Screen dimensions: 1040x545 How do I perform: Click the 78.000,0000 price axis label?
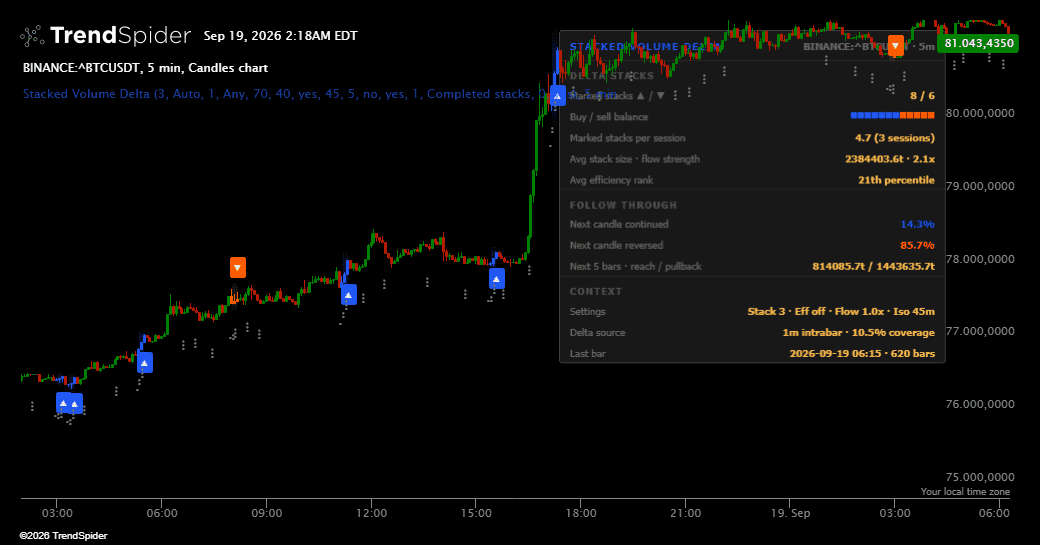(980, 259)
